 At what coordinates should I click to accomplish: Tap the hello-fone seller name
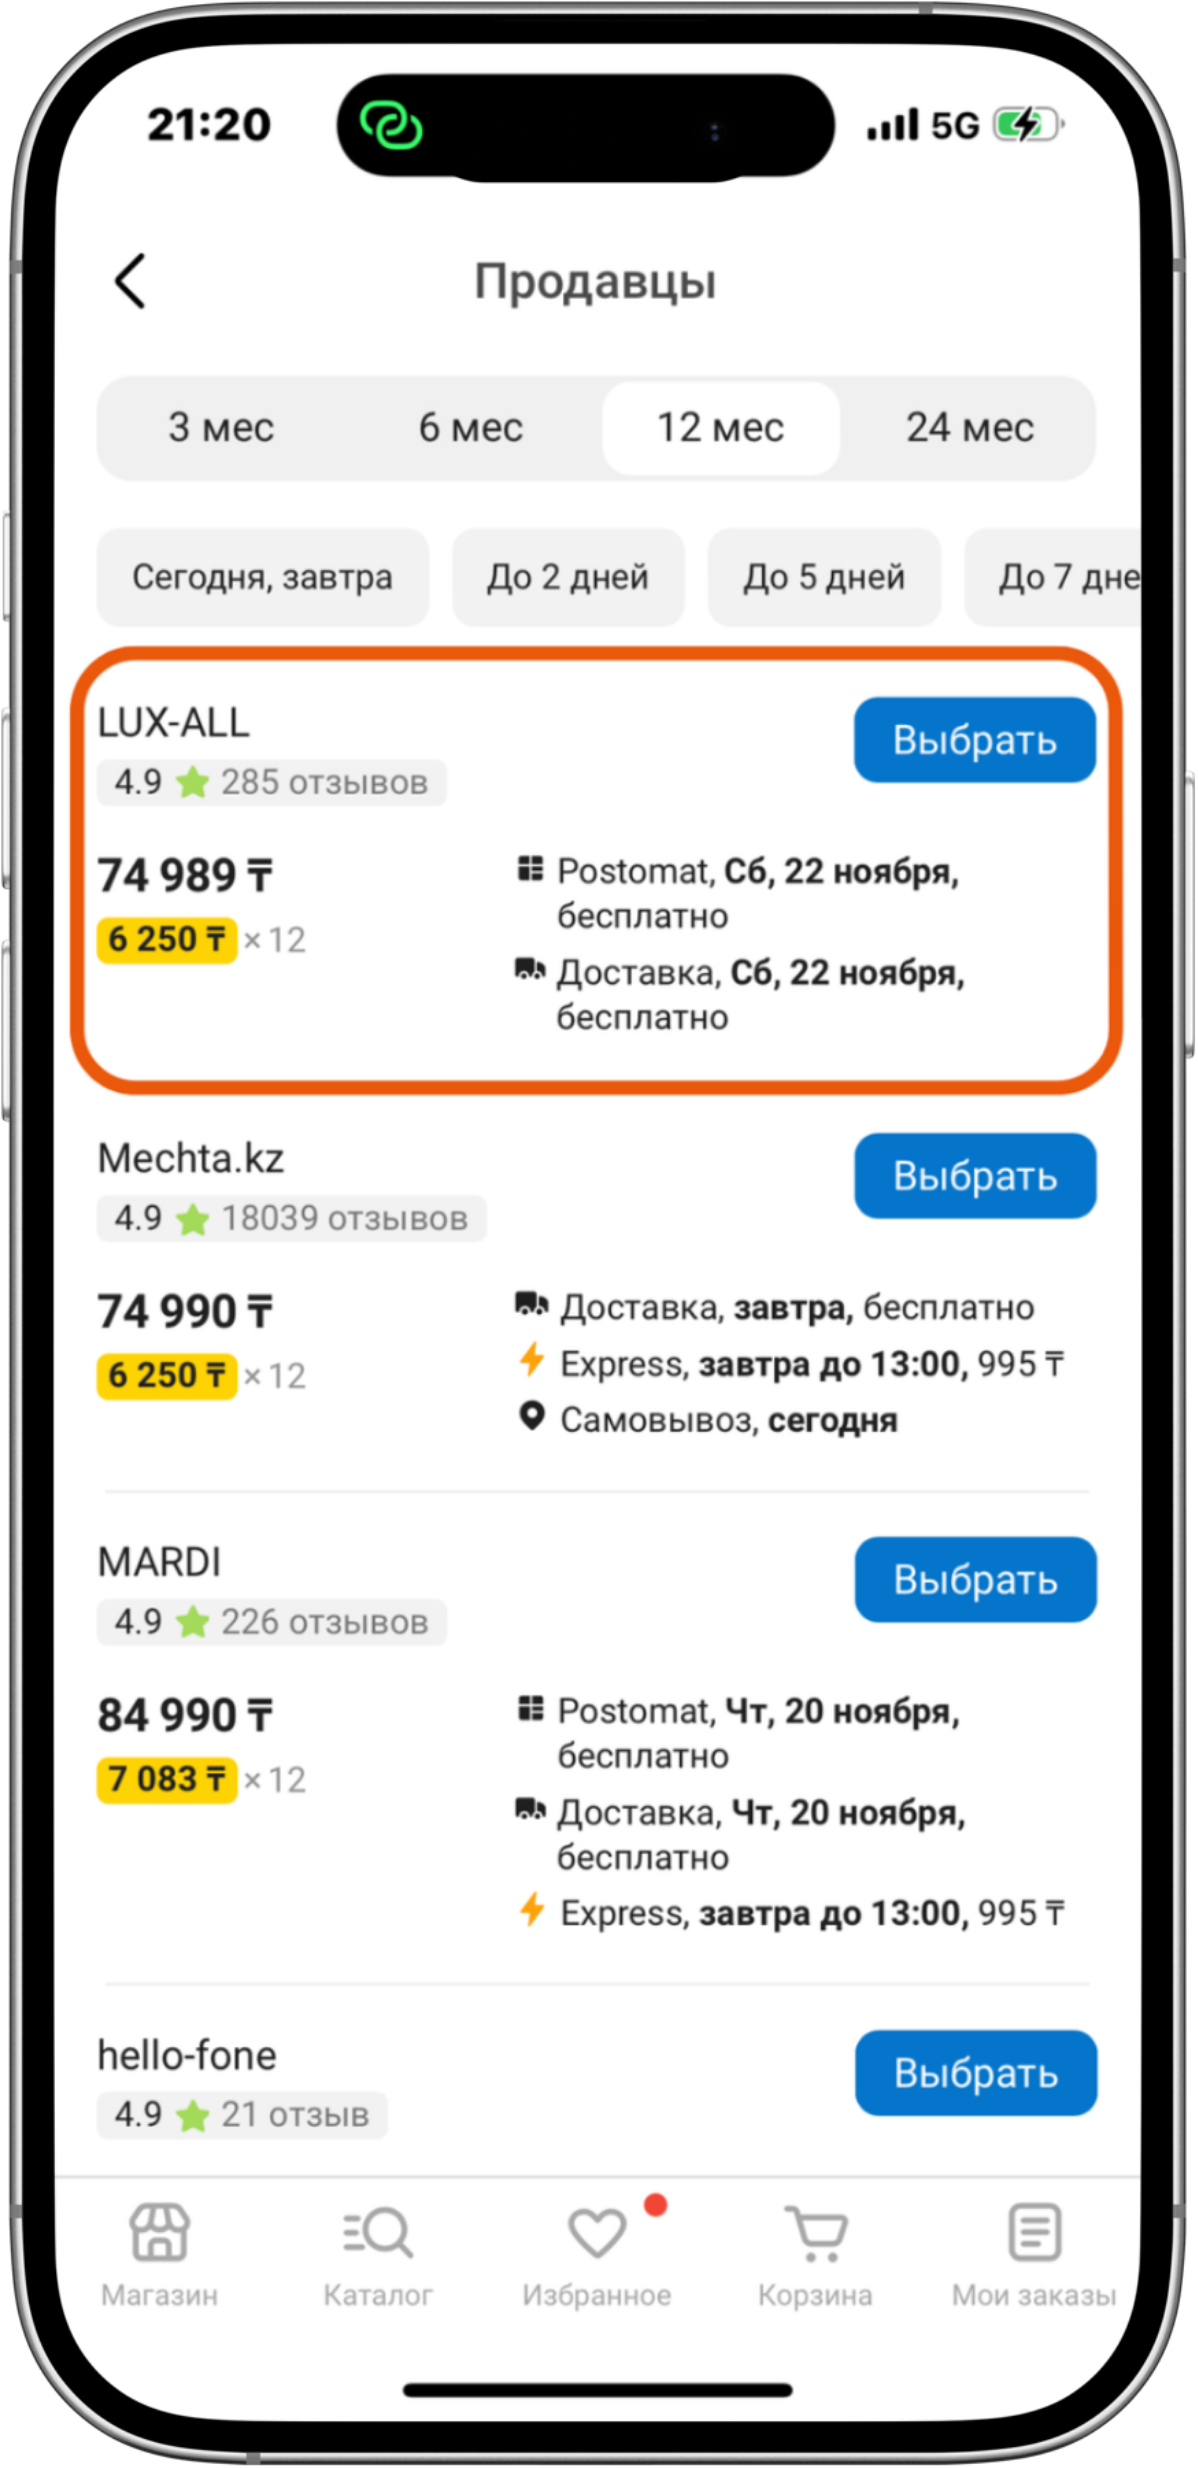(x=187, y=2056)
